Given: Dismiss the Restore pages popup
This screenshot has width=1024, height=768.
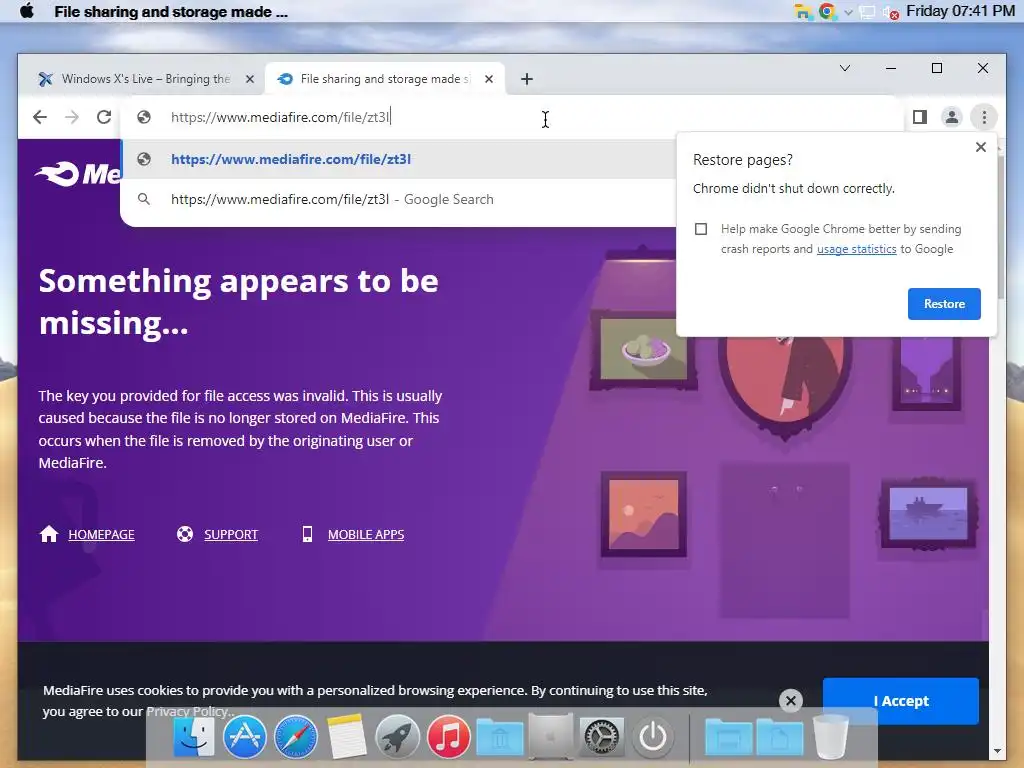Looking at the screenshot, I should tap(980, 147).
